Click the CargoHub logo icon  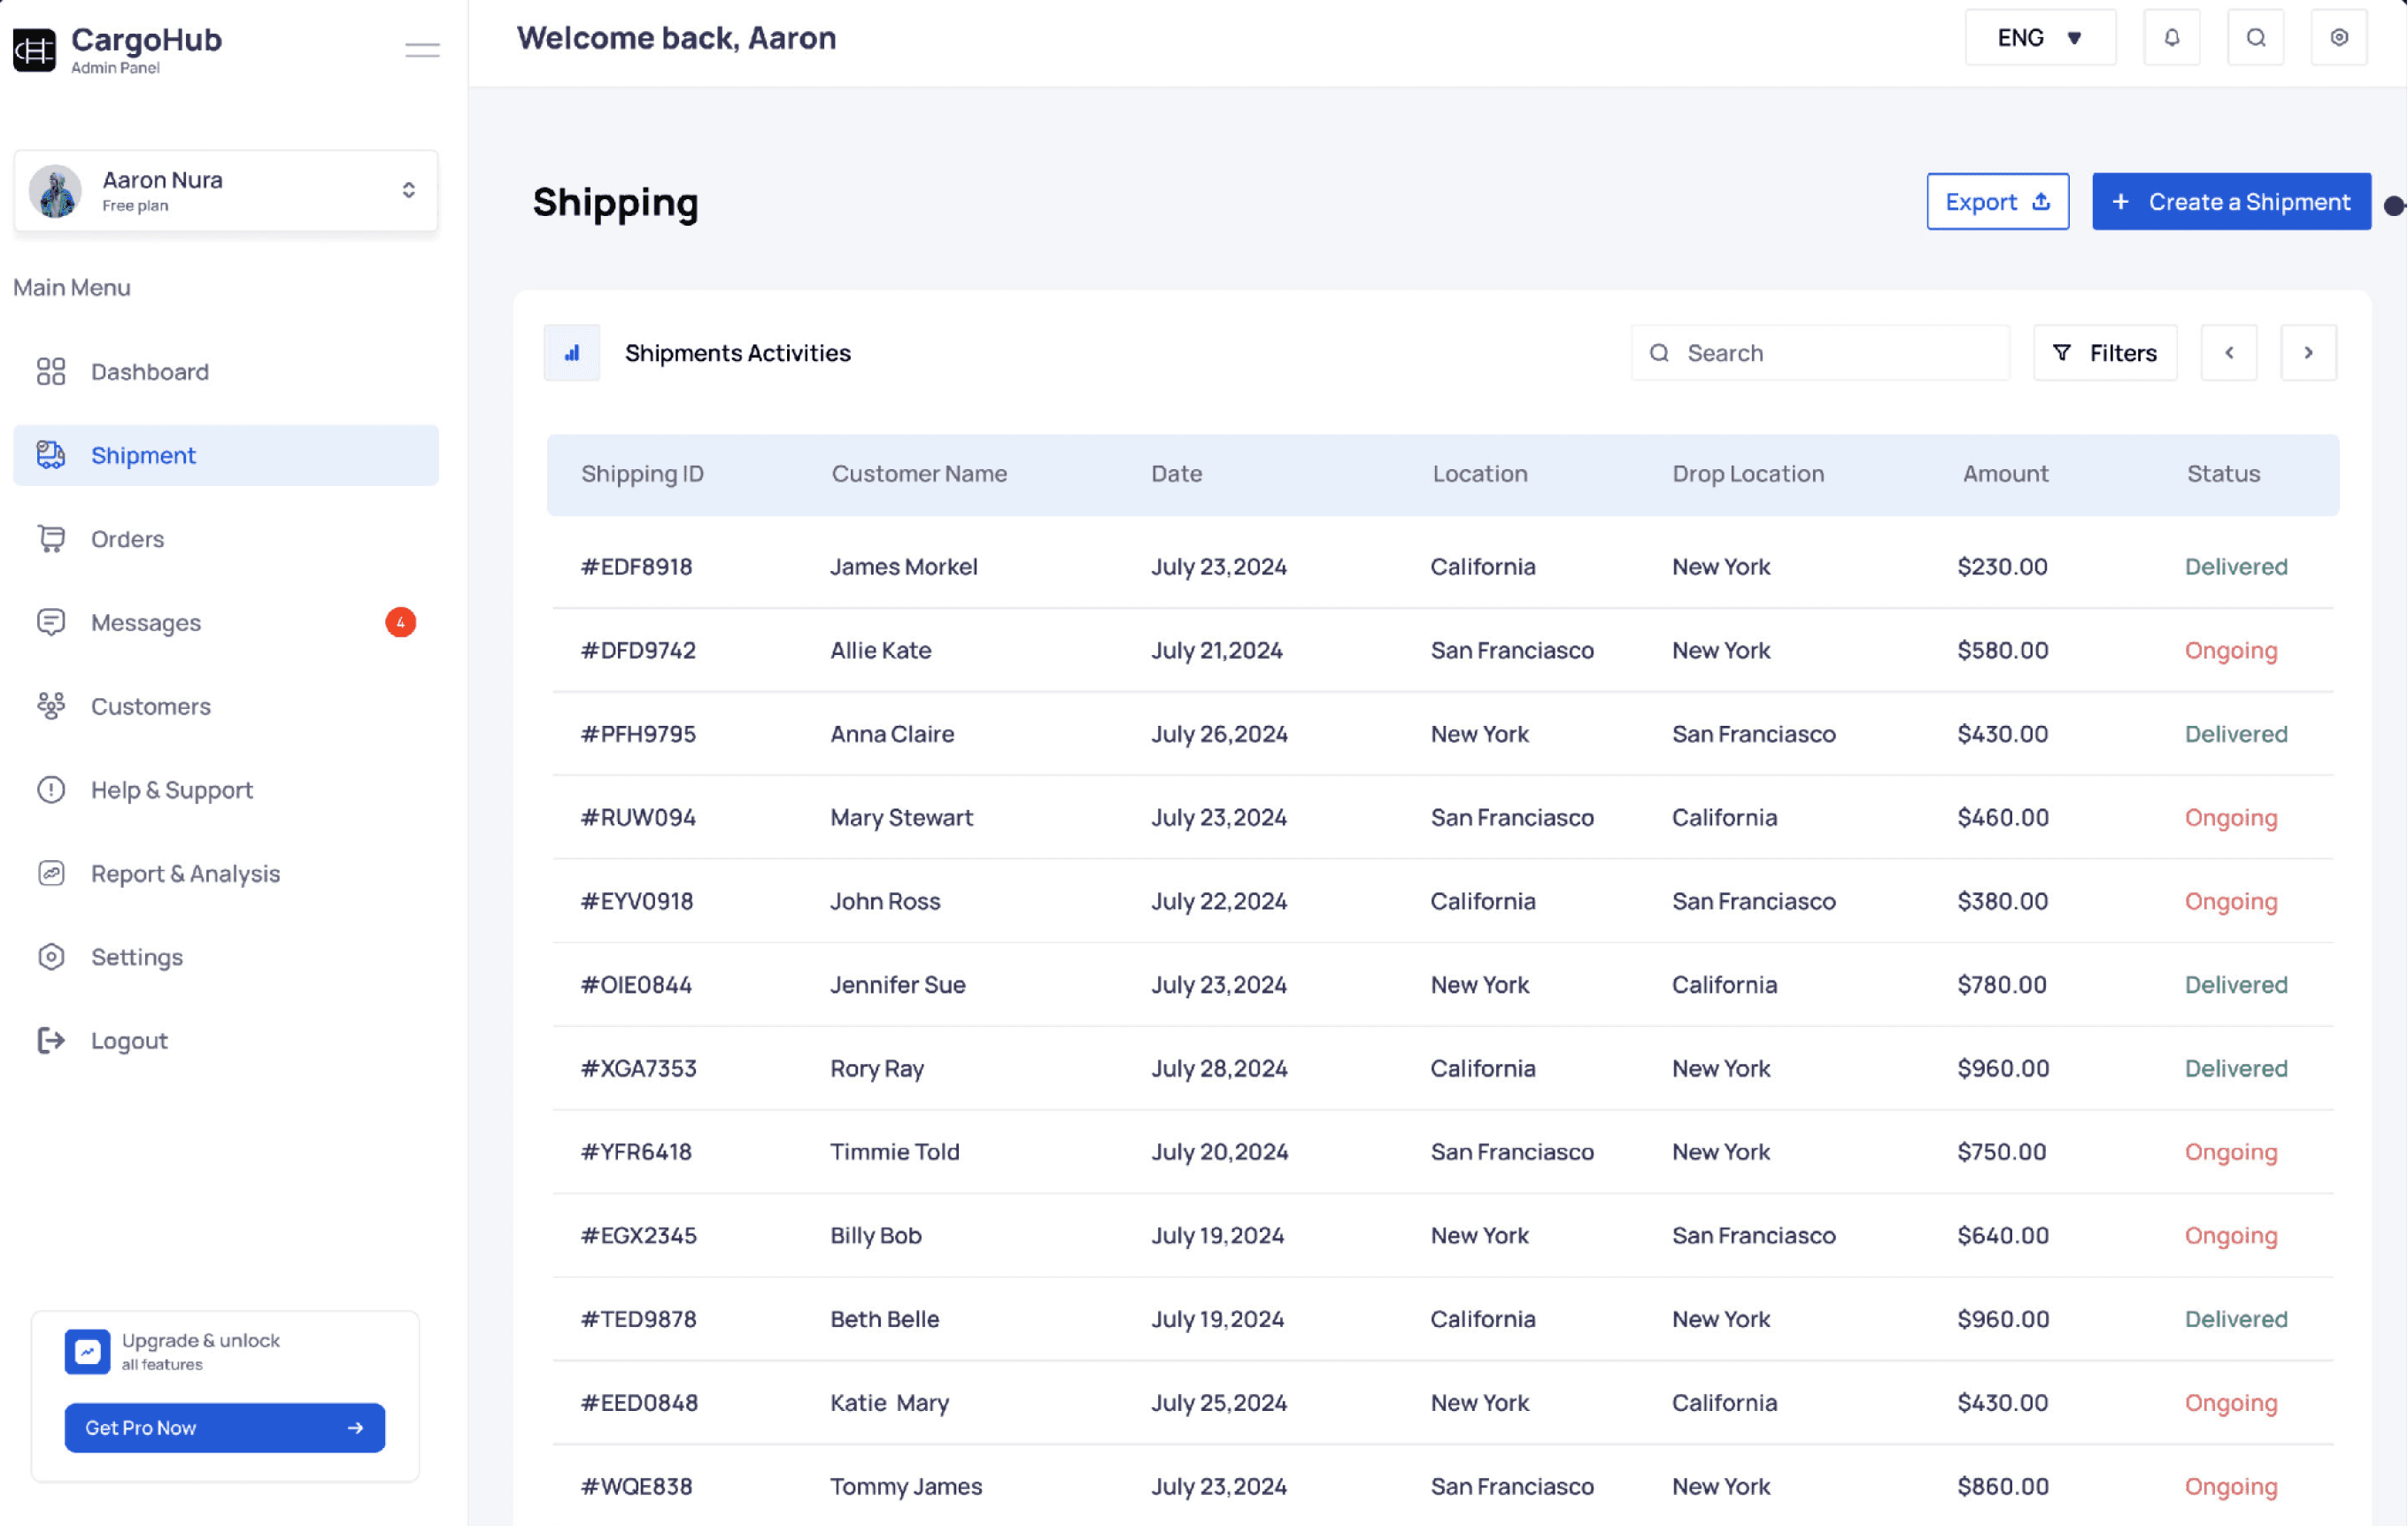click(34, 49)
